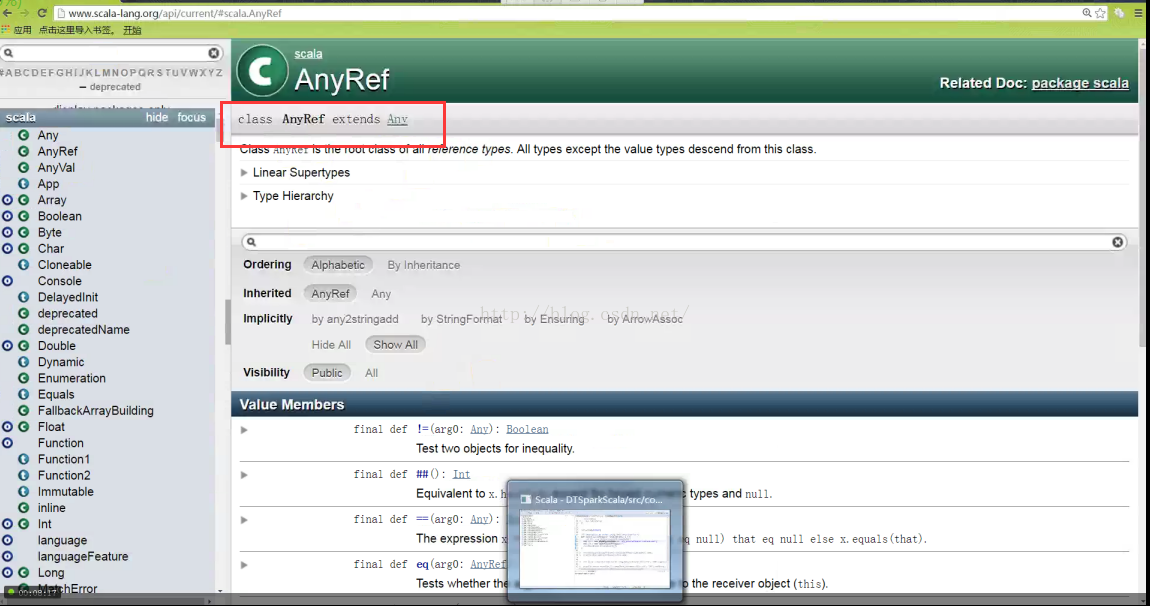The image size is (1150, 606).
Task: Open the package scala related doc link
Action: coord(1080,83)
